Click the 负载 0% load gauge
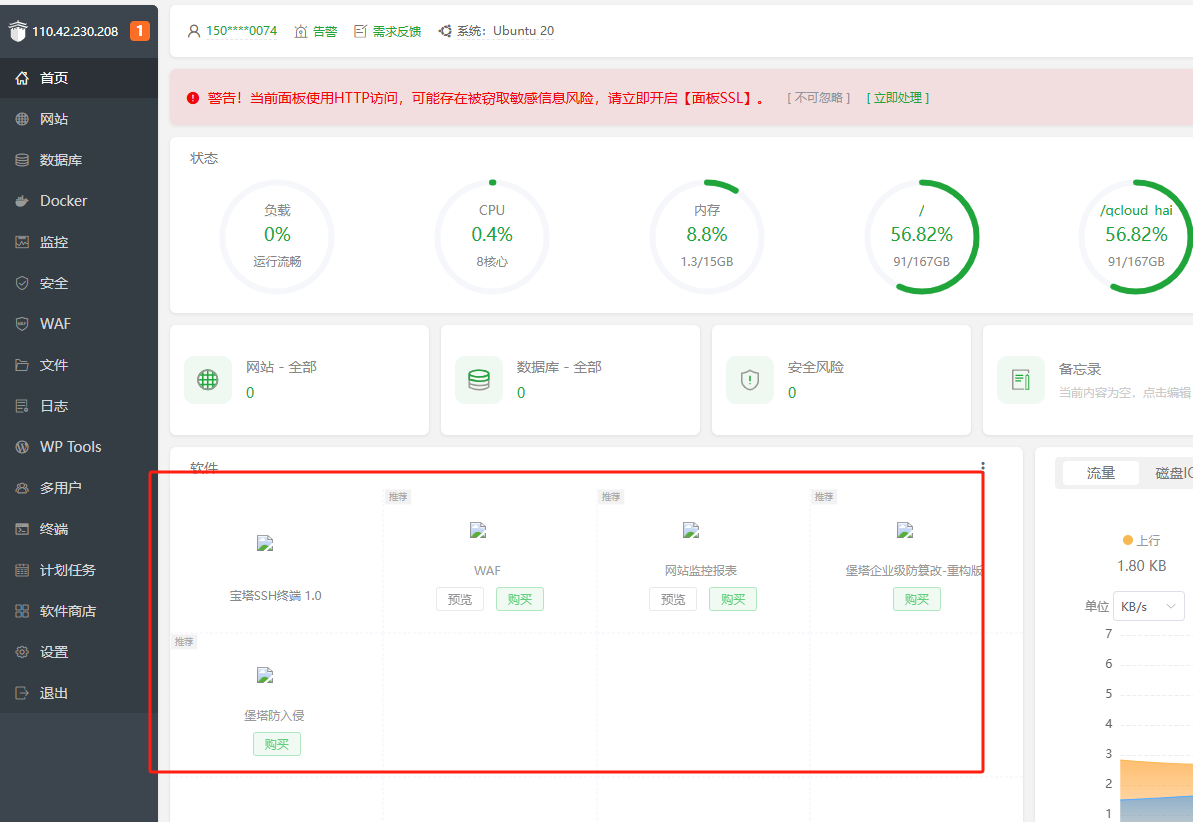 [277, 237]
